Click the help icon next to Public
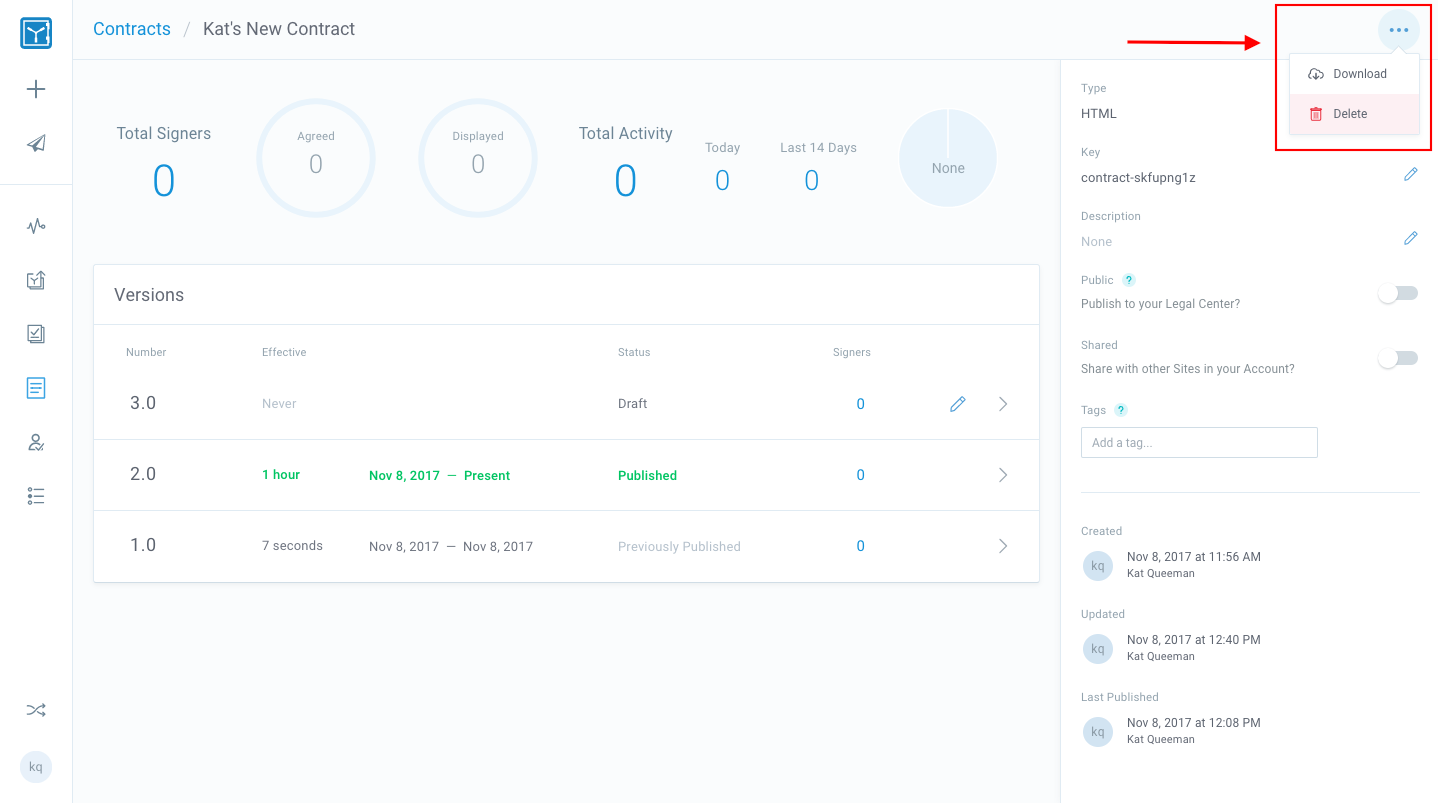Screen dimensions: 1438x803 [x=1128, y=280]
